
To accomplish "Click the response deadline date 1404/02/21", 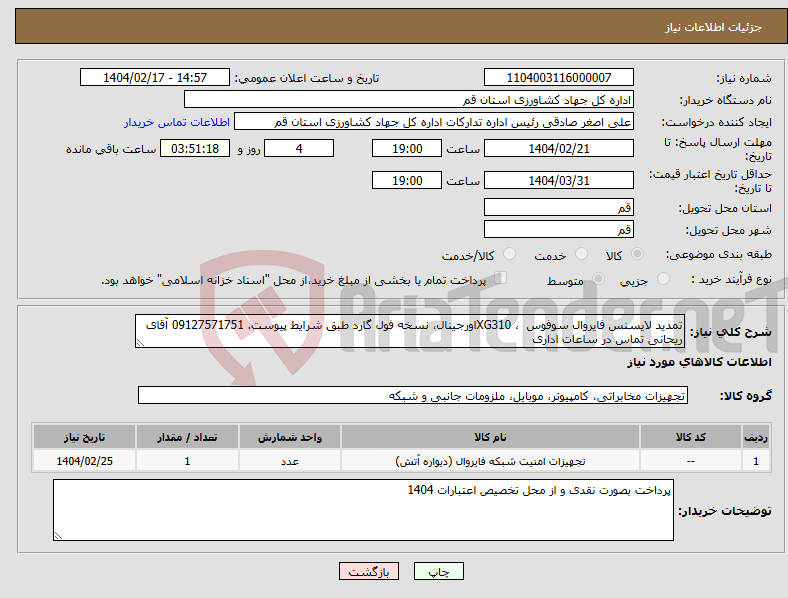I will click(x=558, y=148).
